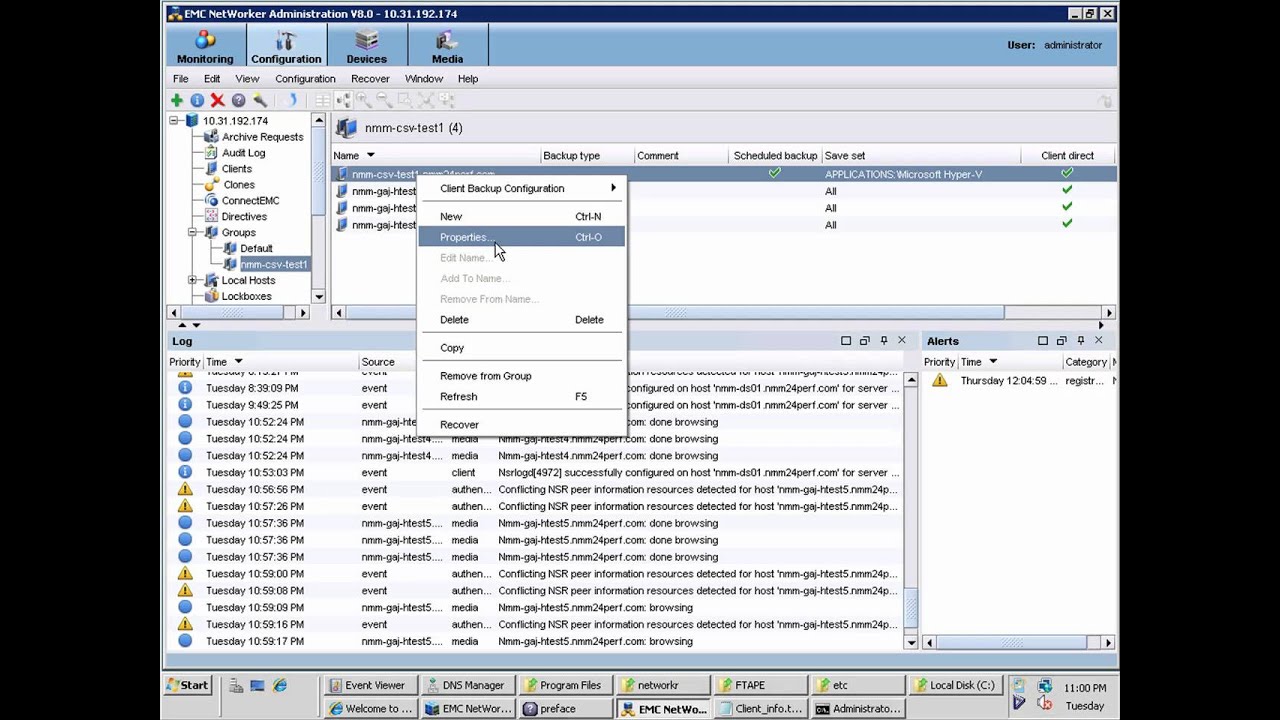Screen dimensions: 1280x720
Task: Select the nmm-csv-test1 group in the tree
Action: click(x=273, y=265)
